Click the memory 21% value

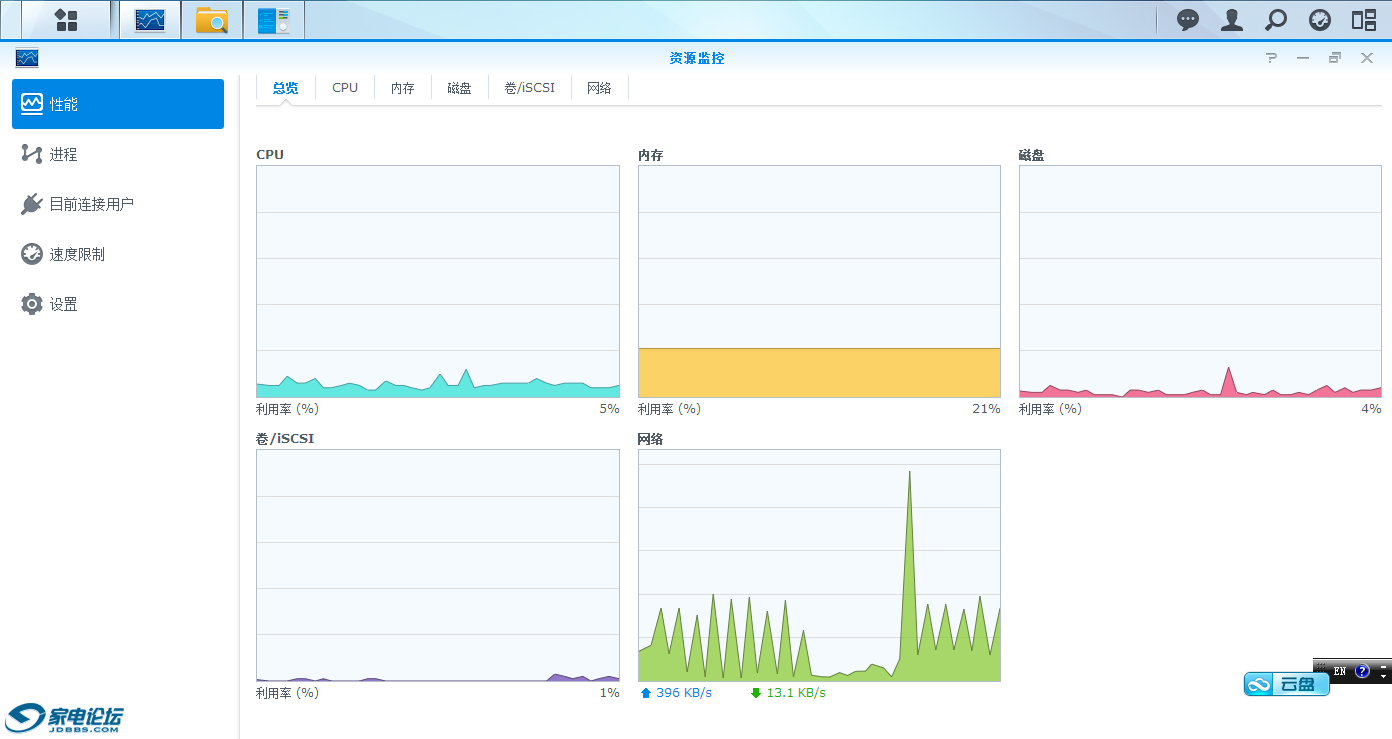(x=985, y=409)
